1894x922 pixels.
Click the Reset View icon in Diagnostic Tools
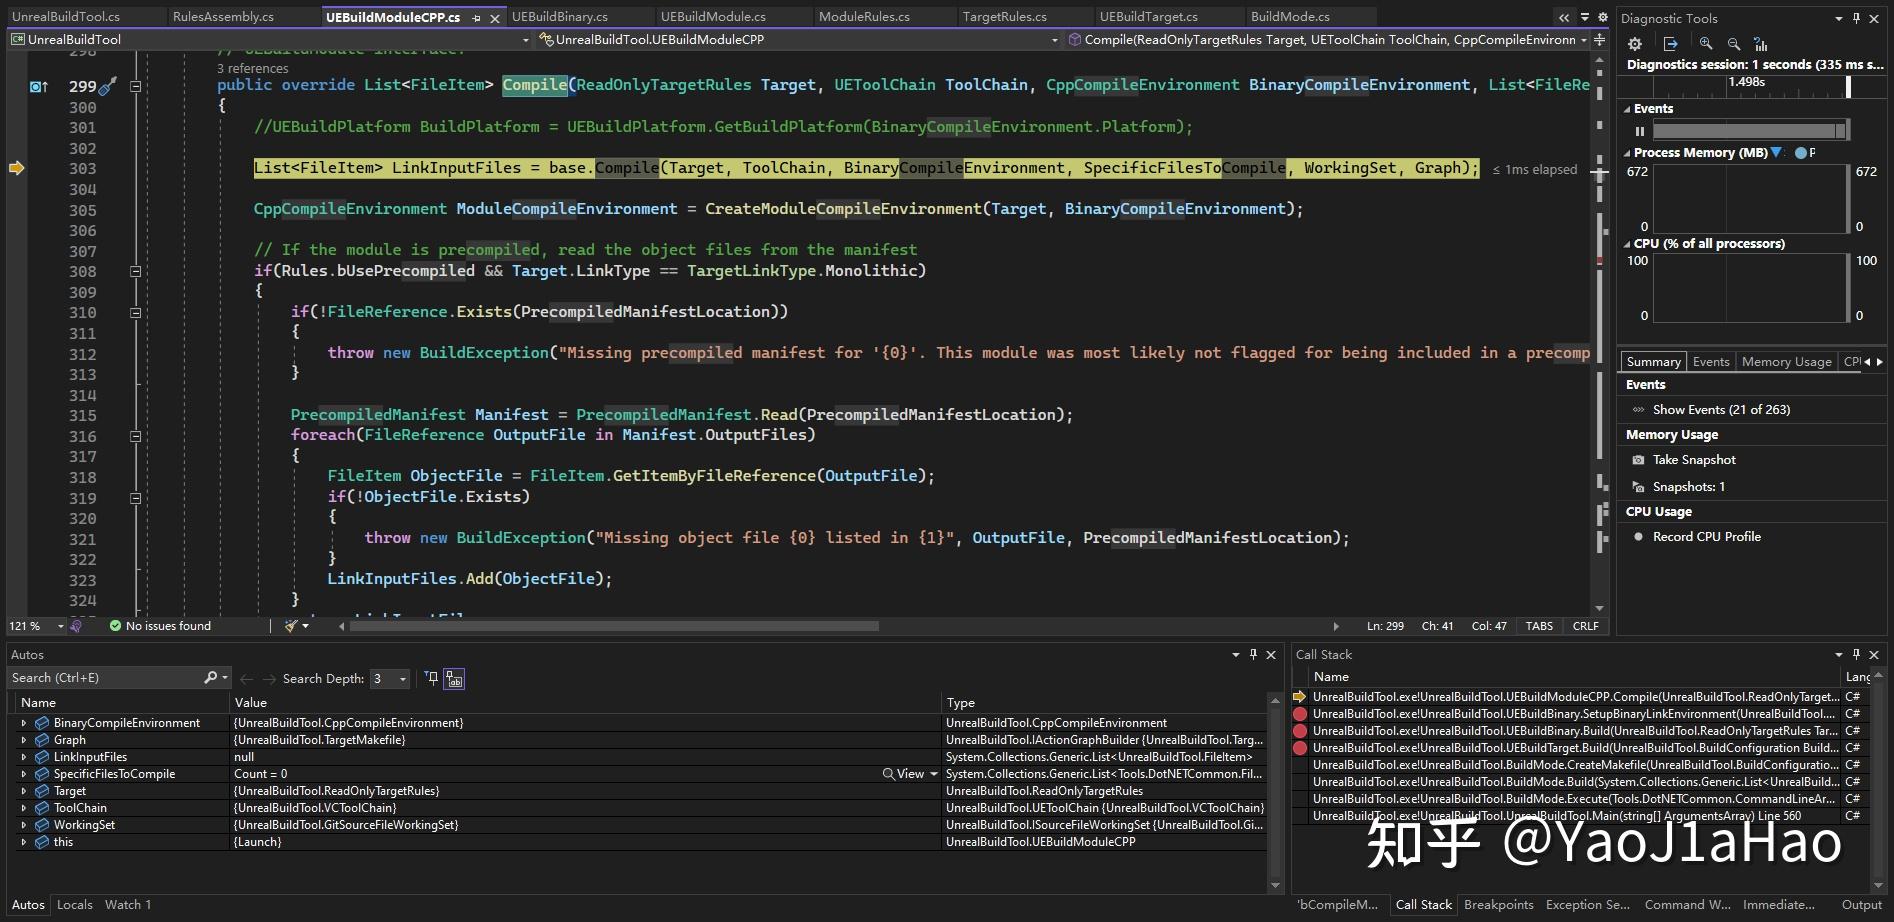[x=1762, y=44]
